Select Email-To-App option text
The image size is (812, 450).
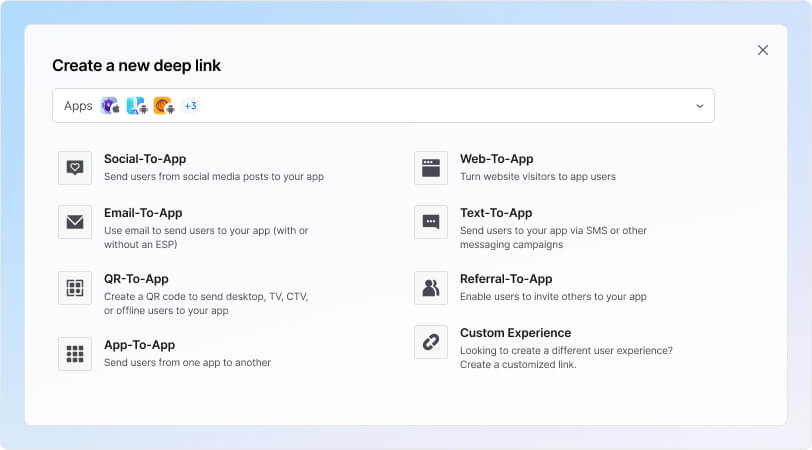[x=143, y=213]
